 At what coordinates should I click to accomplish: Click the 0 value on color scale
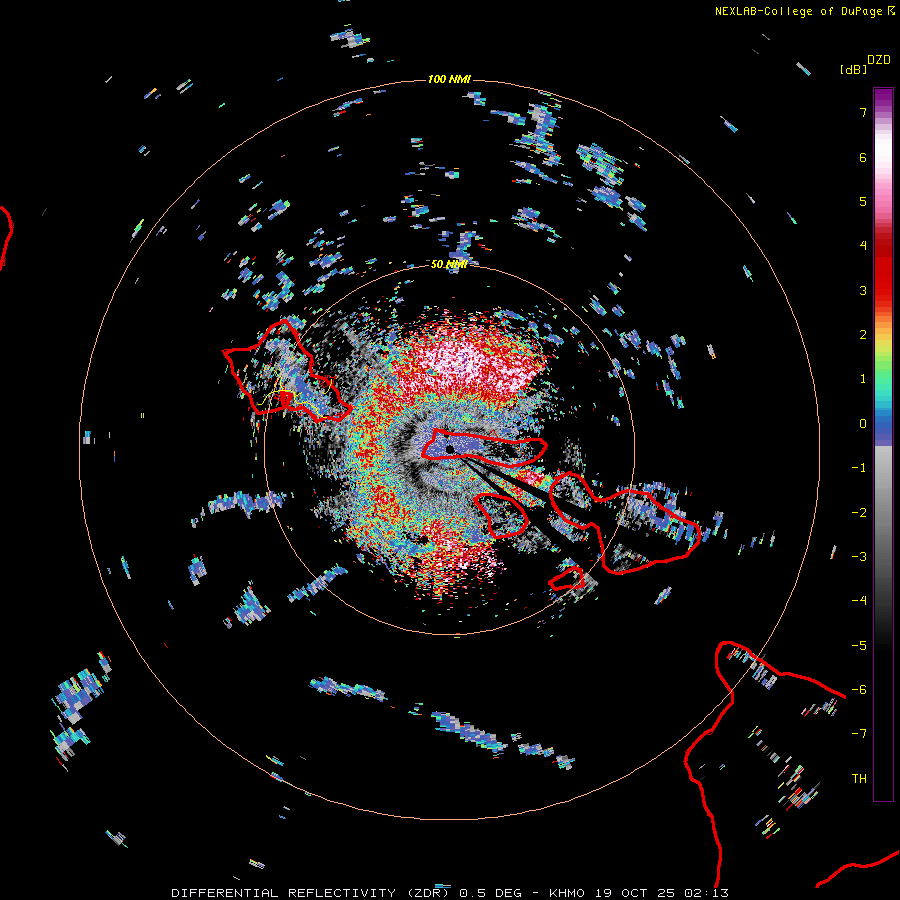[x=863, y=424]
